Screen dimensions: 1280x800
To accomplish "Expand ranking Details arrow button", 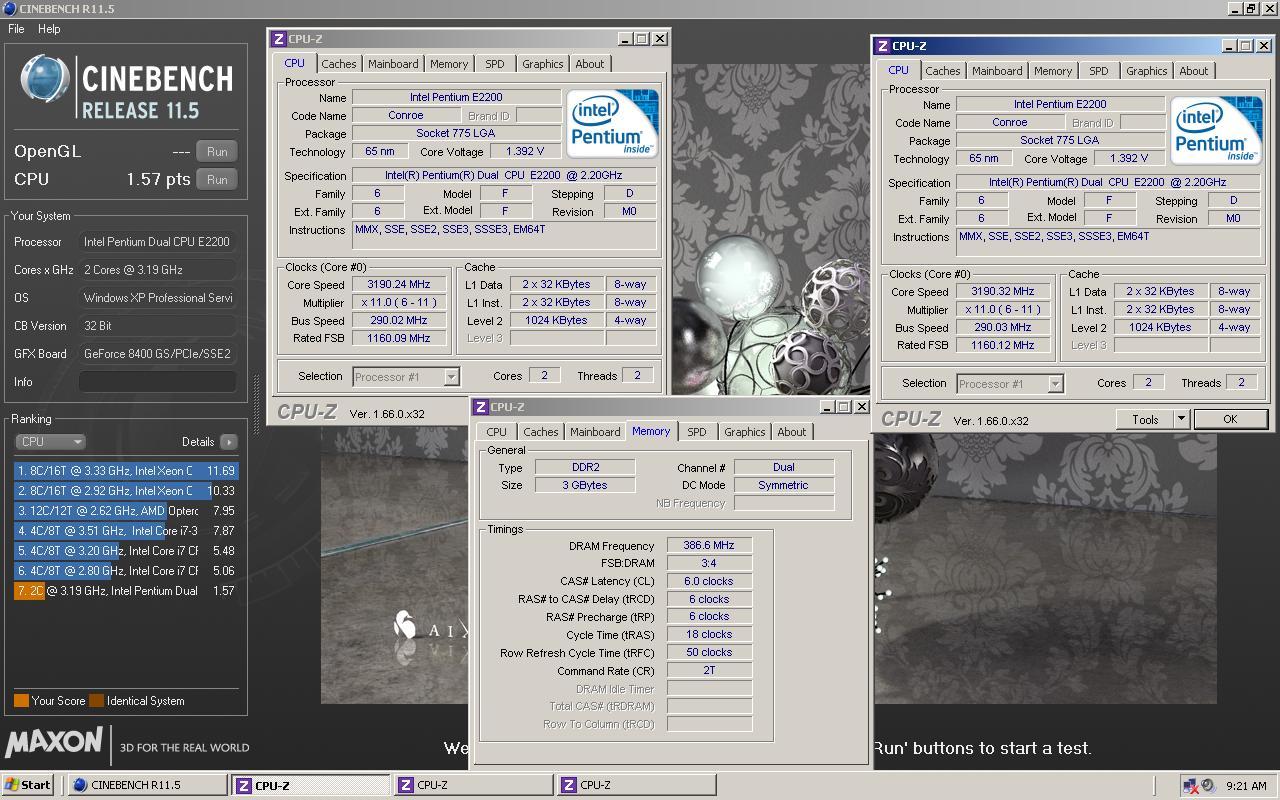I will [229, 441].
